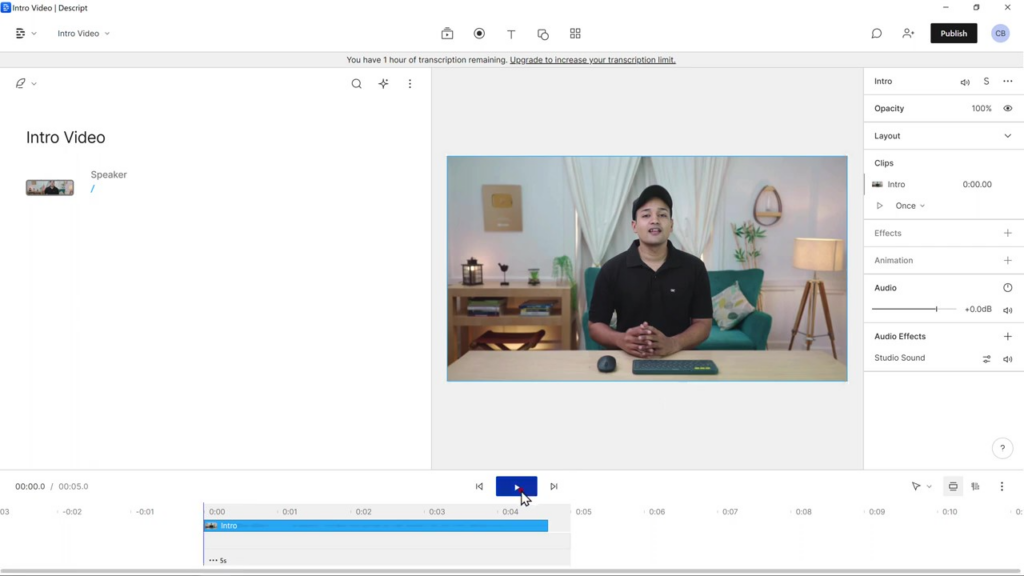
Task: Select the timeline arrow selection tool
Action: coord(916,487)
